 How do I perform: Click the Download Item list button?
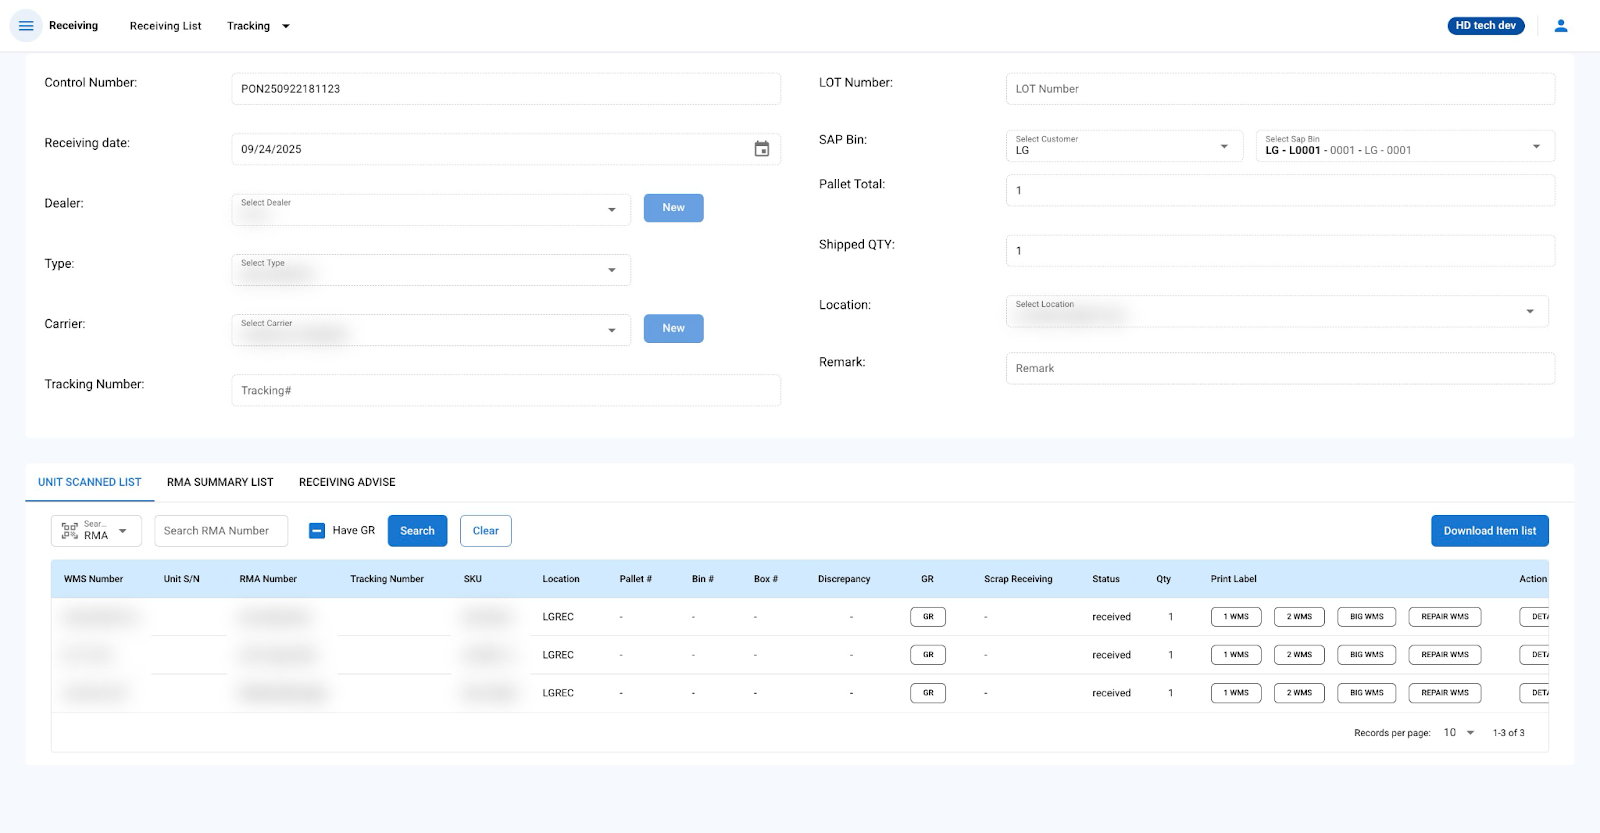(x=1489, y=531)
